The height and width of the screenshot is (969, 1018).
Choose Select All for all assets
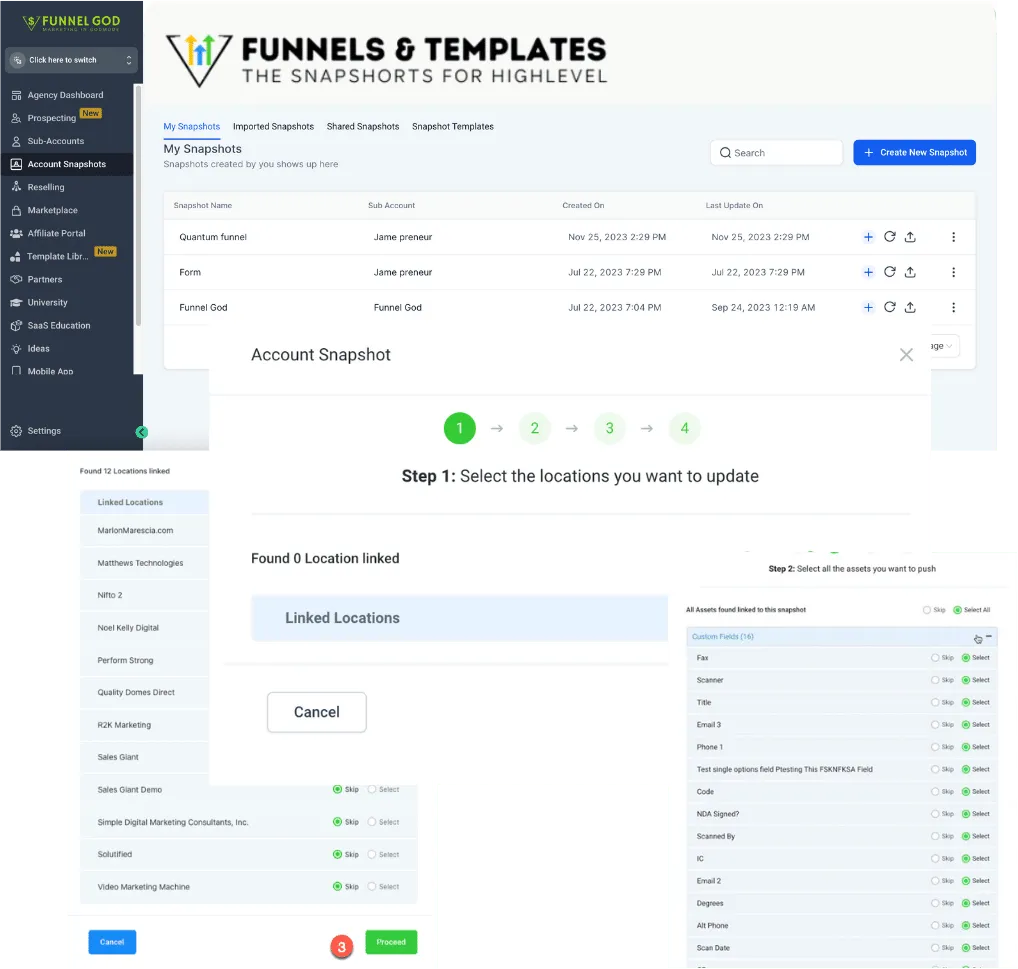tap(958, 610)
